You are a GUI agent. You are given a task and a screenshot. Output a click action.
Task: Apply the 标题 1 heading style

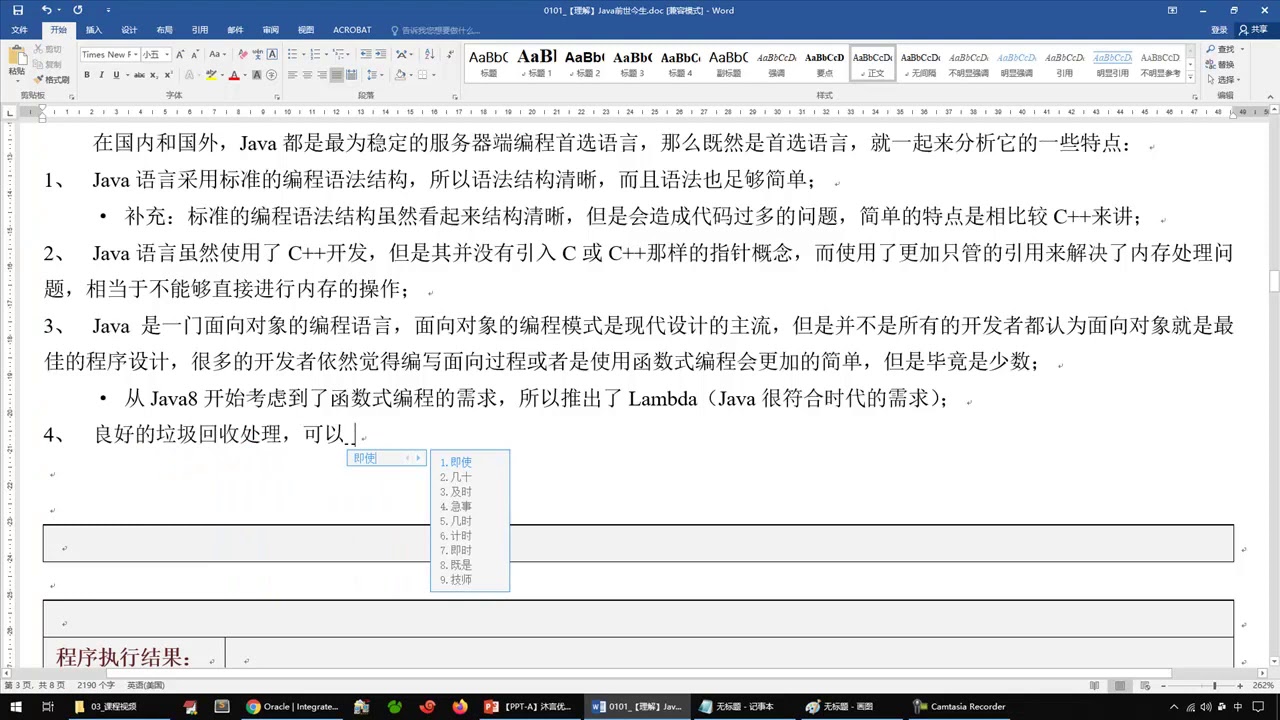[537, 63]
